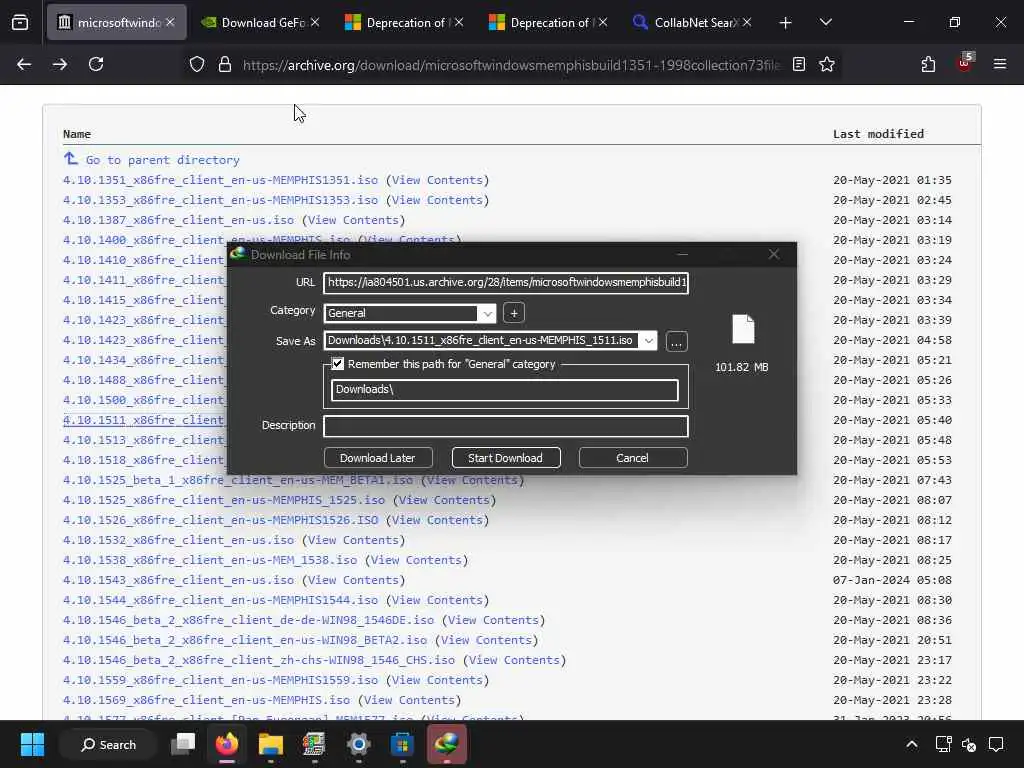Image resolution: width=1024 pixels, height=768 pixels.
Task: Open Microsoft Store on taskbar
Action: (x=402, y=744)
